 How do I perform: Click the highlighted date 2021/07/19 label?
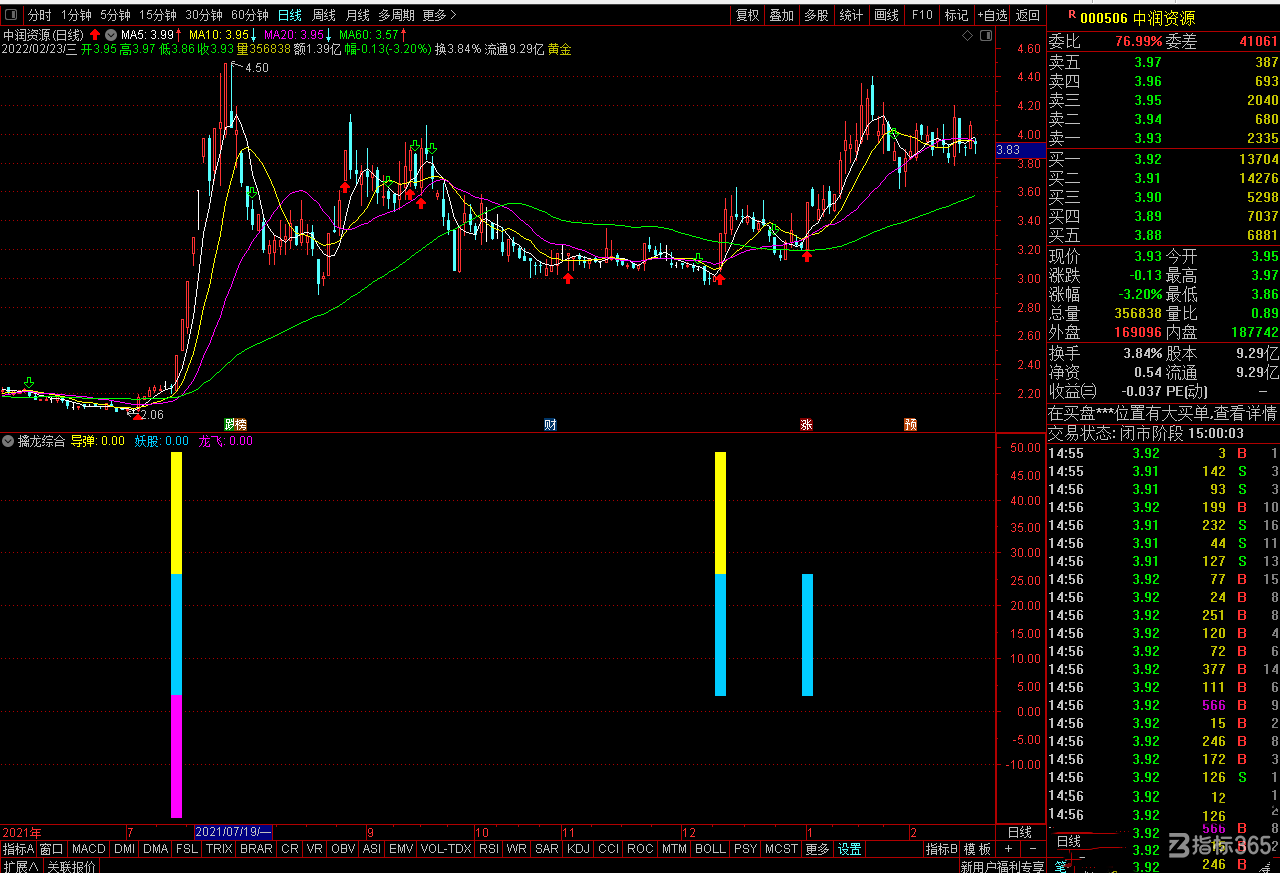coord(234,832)
